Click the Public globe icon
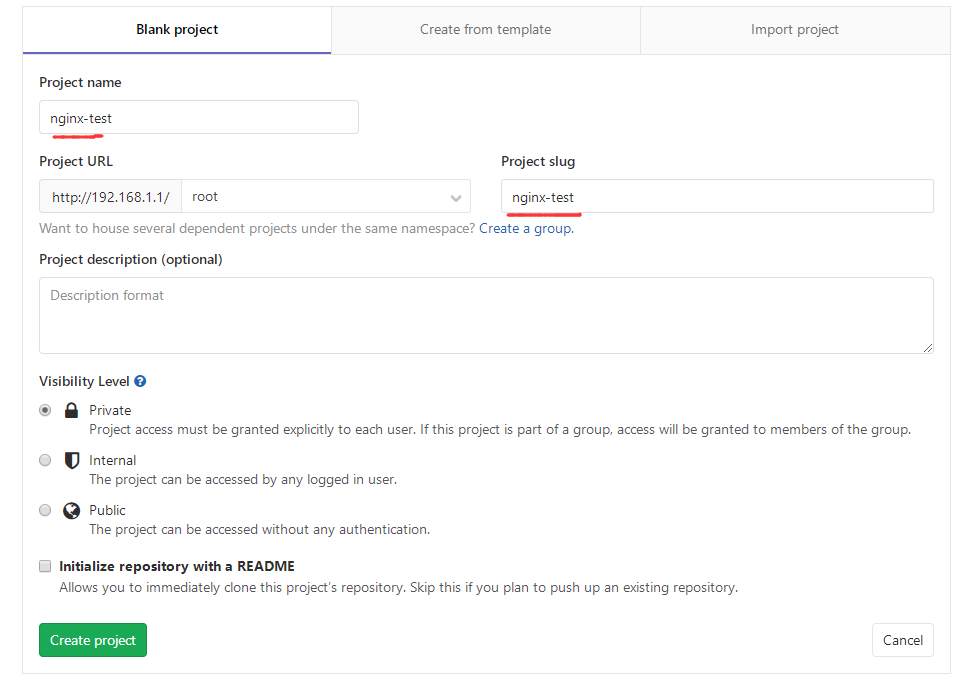The width and height of the screenshot is (973, 679). 71,510
